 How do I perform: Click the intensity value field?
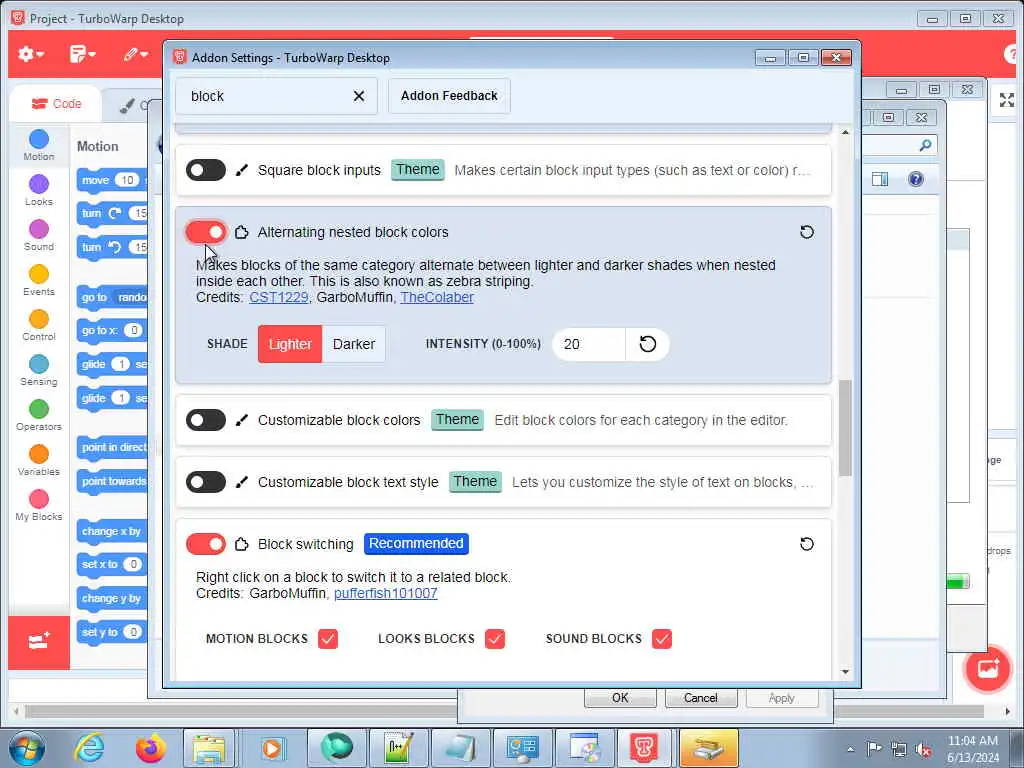coord(588,344)
